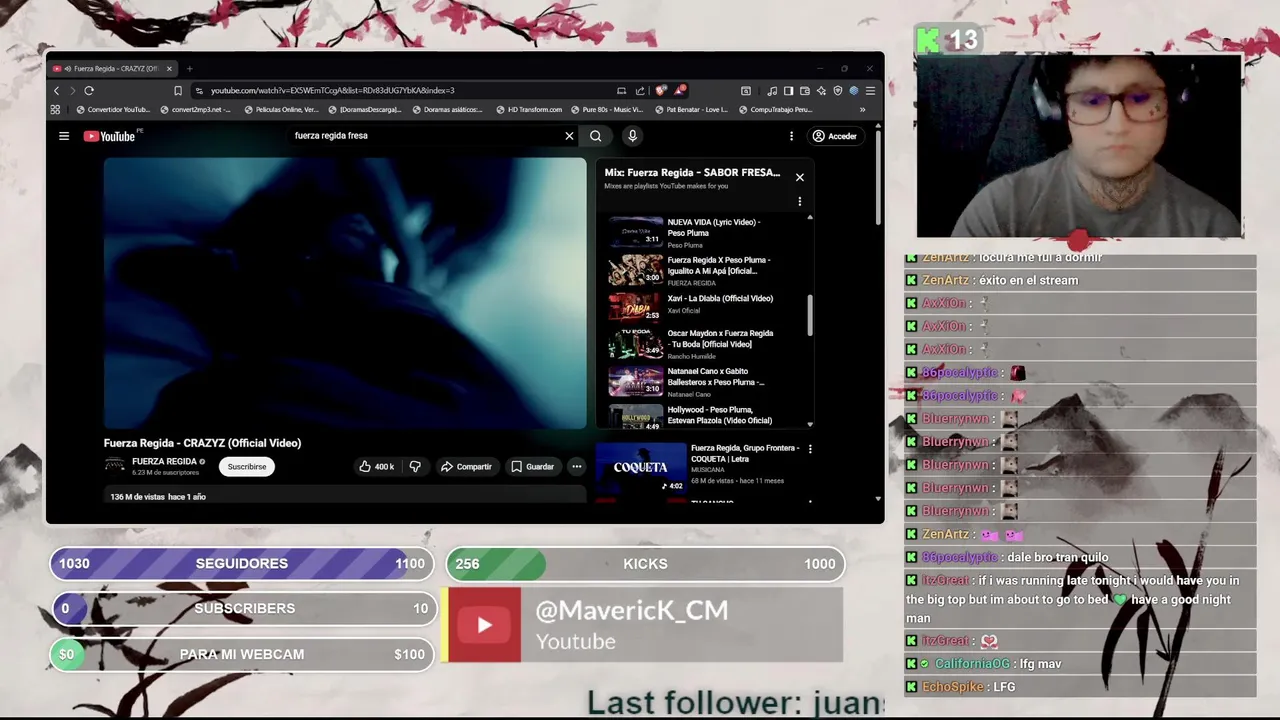Open the three-dot options for COQUETA | Letra video
This screenshot has height=720, width=1280.
(810, 449)
